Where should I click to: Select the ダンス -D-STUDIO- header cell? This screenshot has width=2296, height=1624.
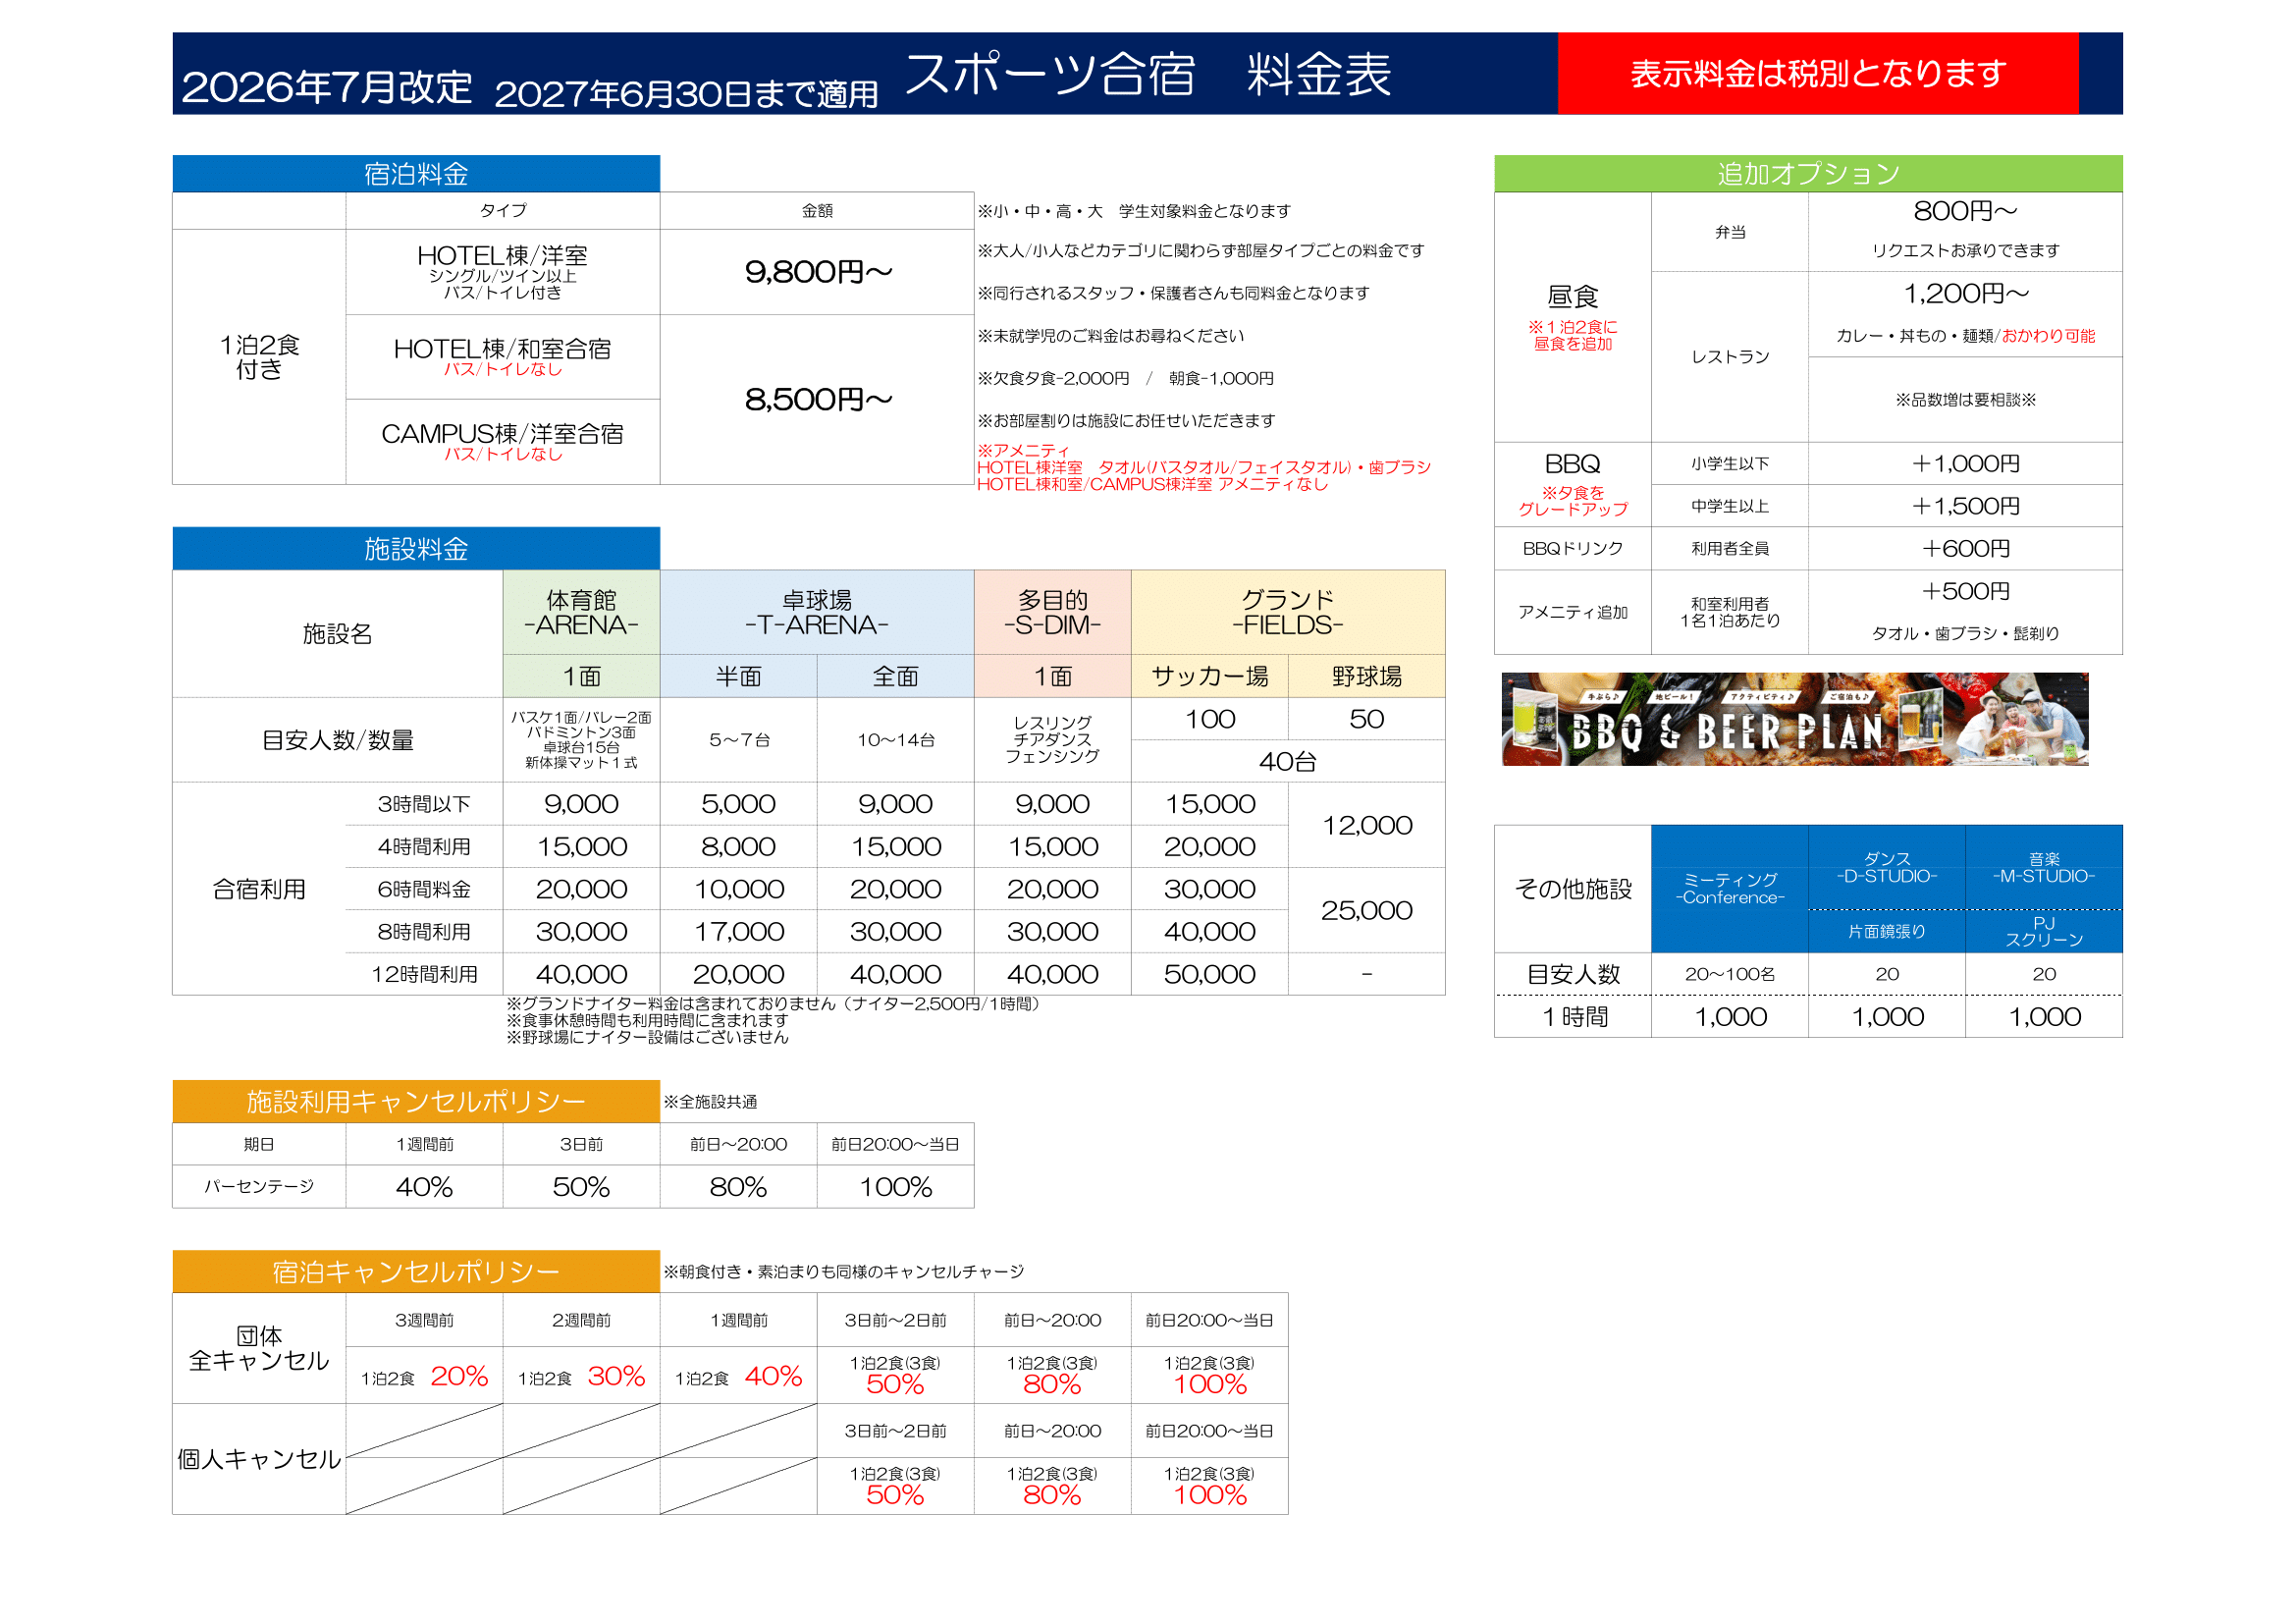(x=1886, y=867)
